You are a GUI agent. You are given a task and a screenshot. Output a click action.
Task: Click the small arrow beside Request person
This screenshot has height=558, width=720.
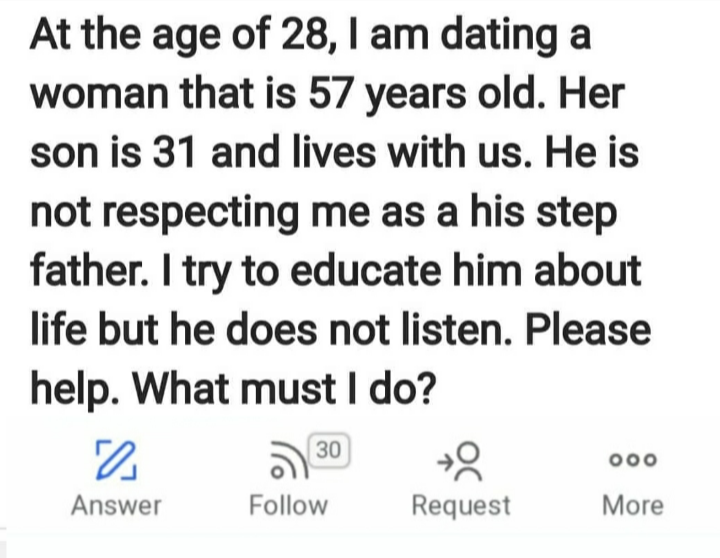[x=445, y=463]
